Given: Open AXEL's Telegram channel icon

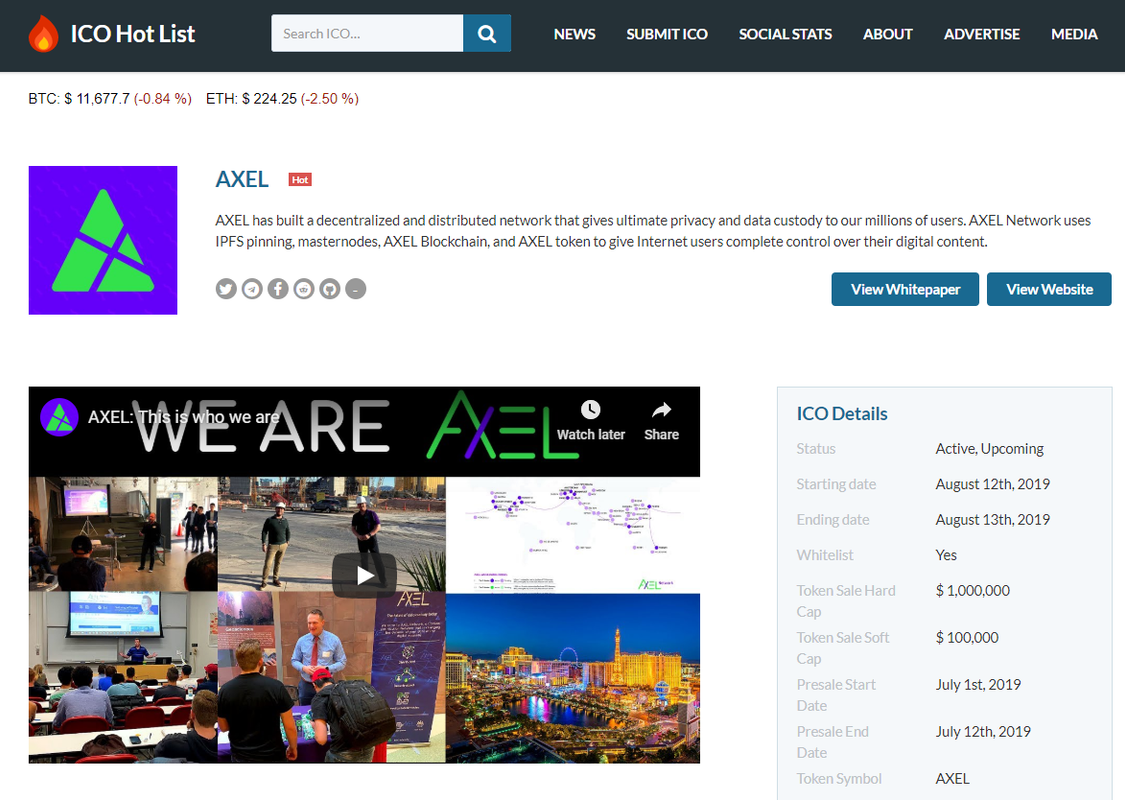Looking at the screenshot, I should tap(252, 288).
